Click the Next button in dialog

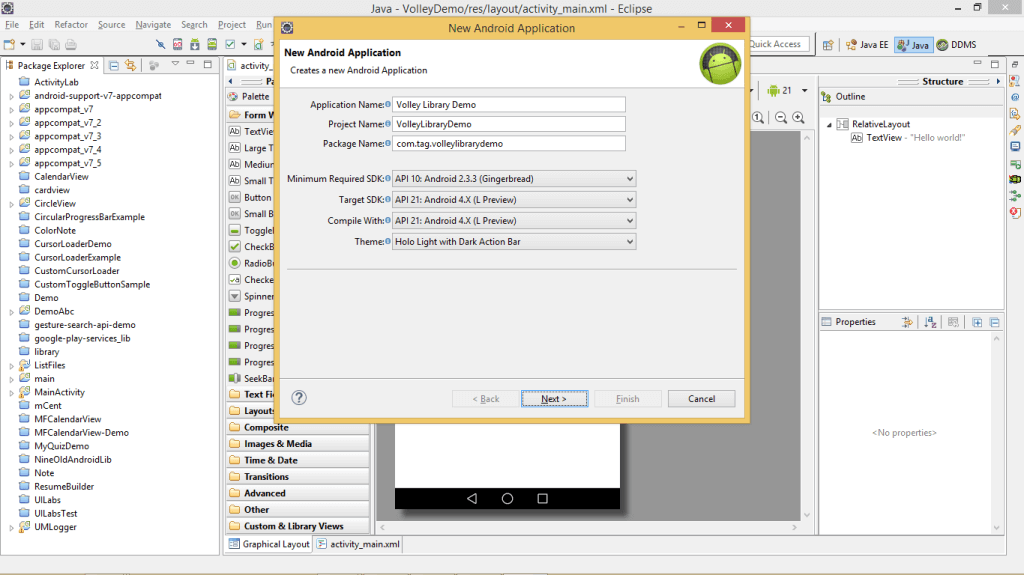[554, 399]
